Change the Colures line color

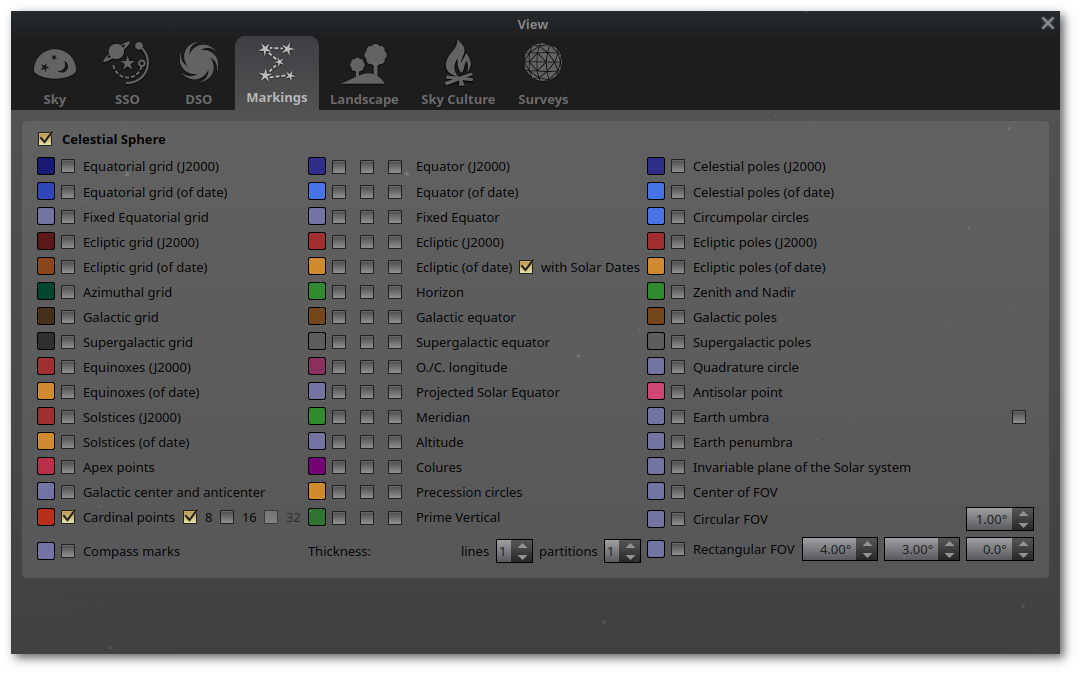click(x=317, y=467)
